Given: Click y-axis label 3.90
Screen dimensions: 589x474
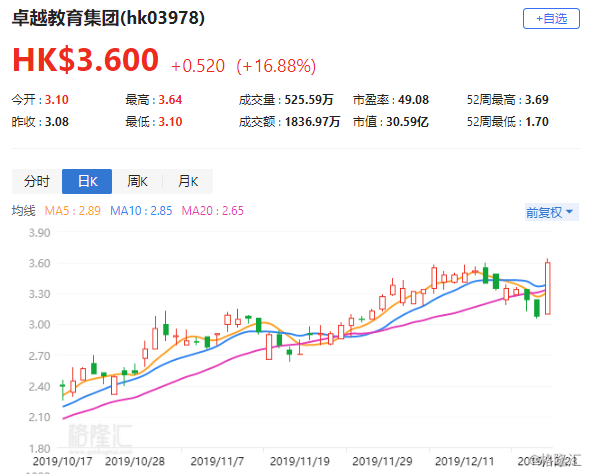Looking at the screenshot, I should coord(39,233).
